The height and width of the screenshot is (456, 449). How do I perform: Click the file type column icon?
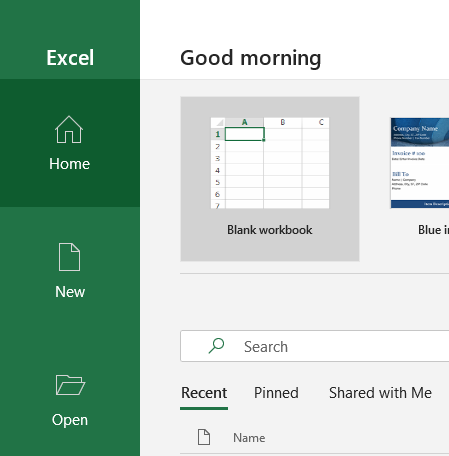point(204,437)
